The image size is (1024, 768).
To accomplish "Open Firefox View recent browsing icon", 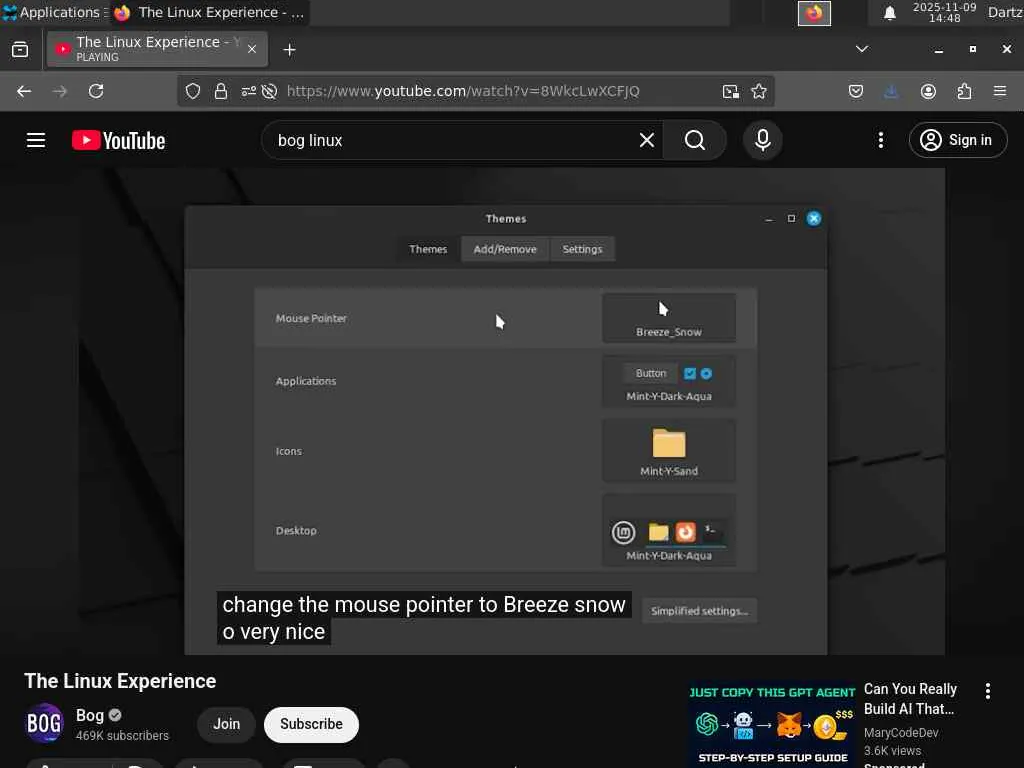I will [x=20, y=50].
